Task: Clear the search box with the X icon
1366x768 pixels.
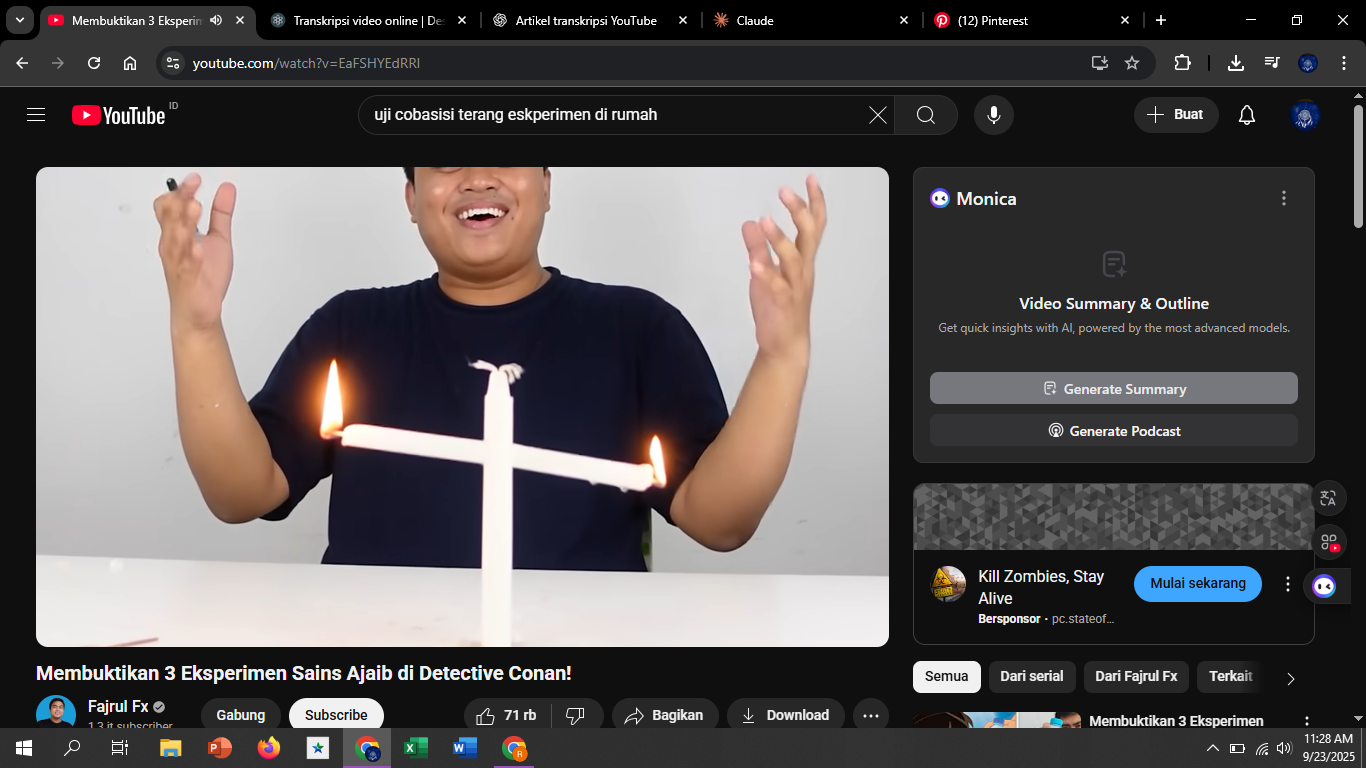Action: click(878, 114)
